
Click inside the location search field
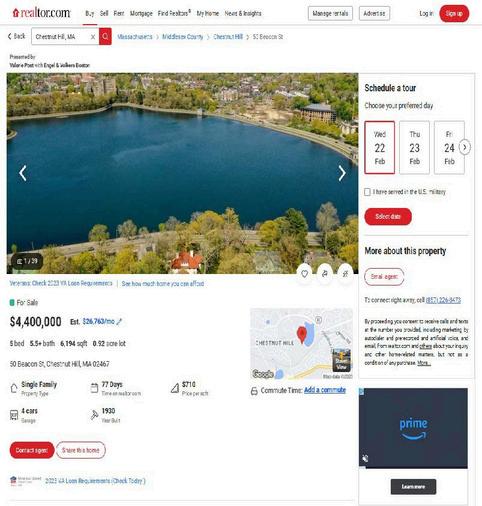pyautogui.click(x=62, y=37)
